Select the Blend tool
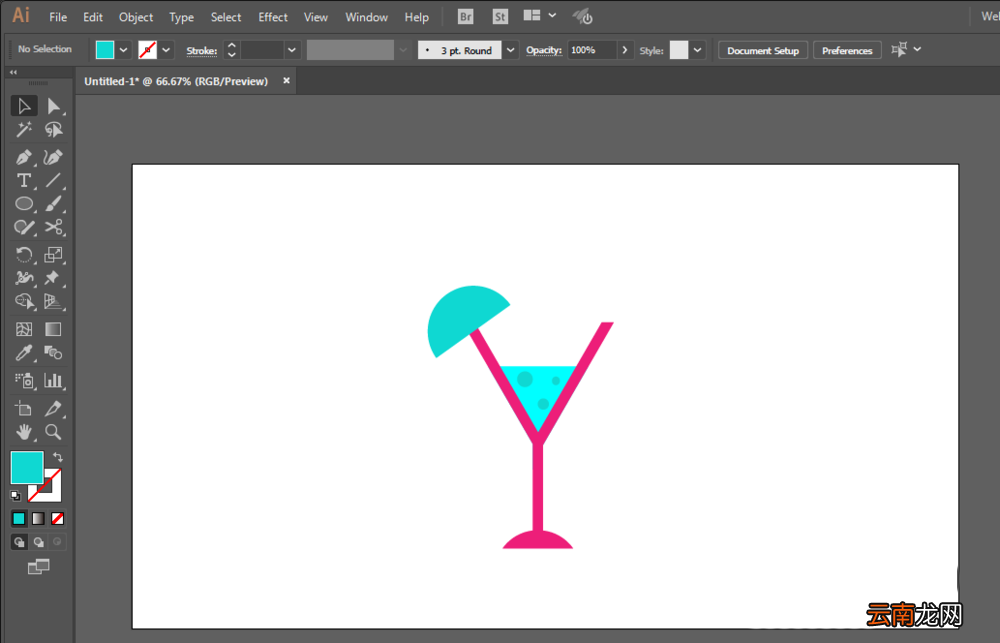Image resolution: width=1000 pixels, height=643 pixels. 54,353
